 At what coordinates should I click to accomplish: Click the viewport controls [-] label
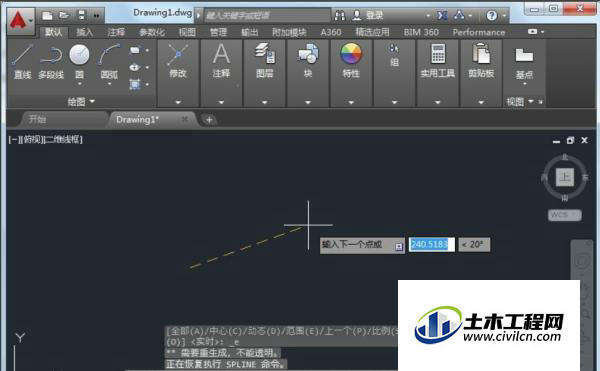[x=14, y=140]
